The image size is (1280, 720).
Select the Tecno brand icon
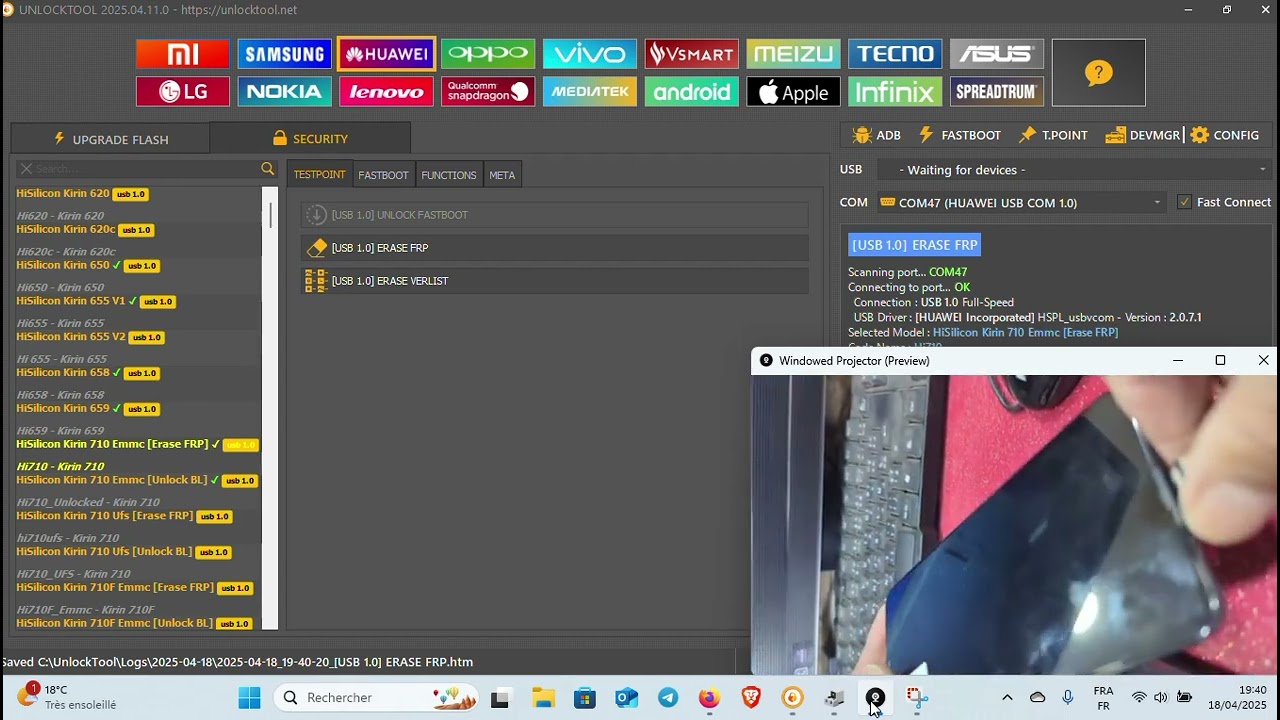pyautogui.click(x=896, y=54)
